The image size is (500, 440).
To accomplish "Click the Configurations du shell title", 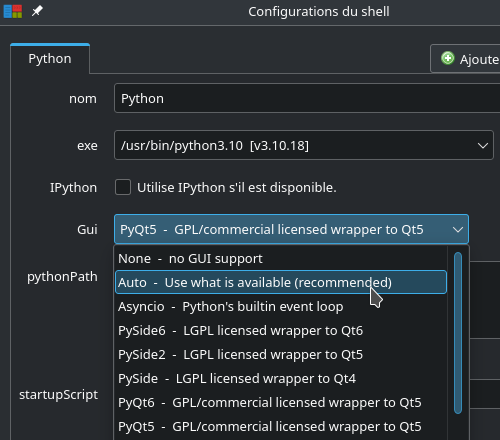I will tap(319, 12).
